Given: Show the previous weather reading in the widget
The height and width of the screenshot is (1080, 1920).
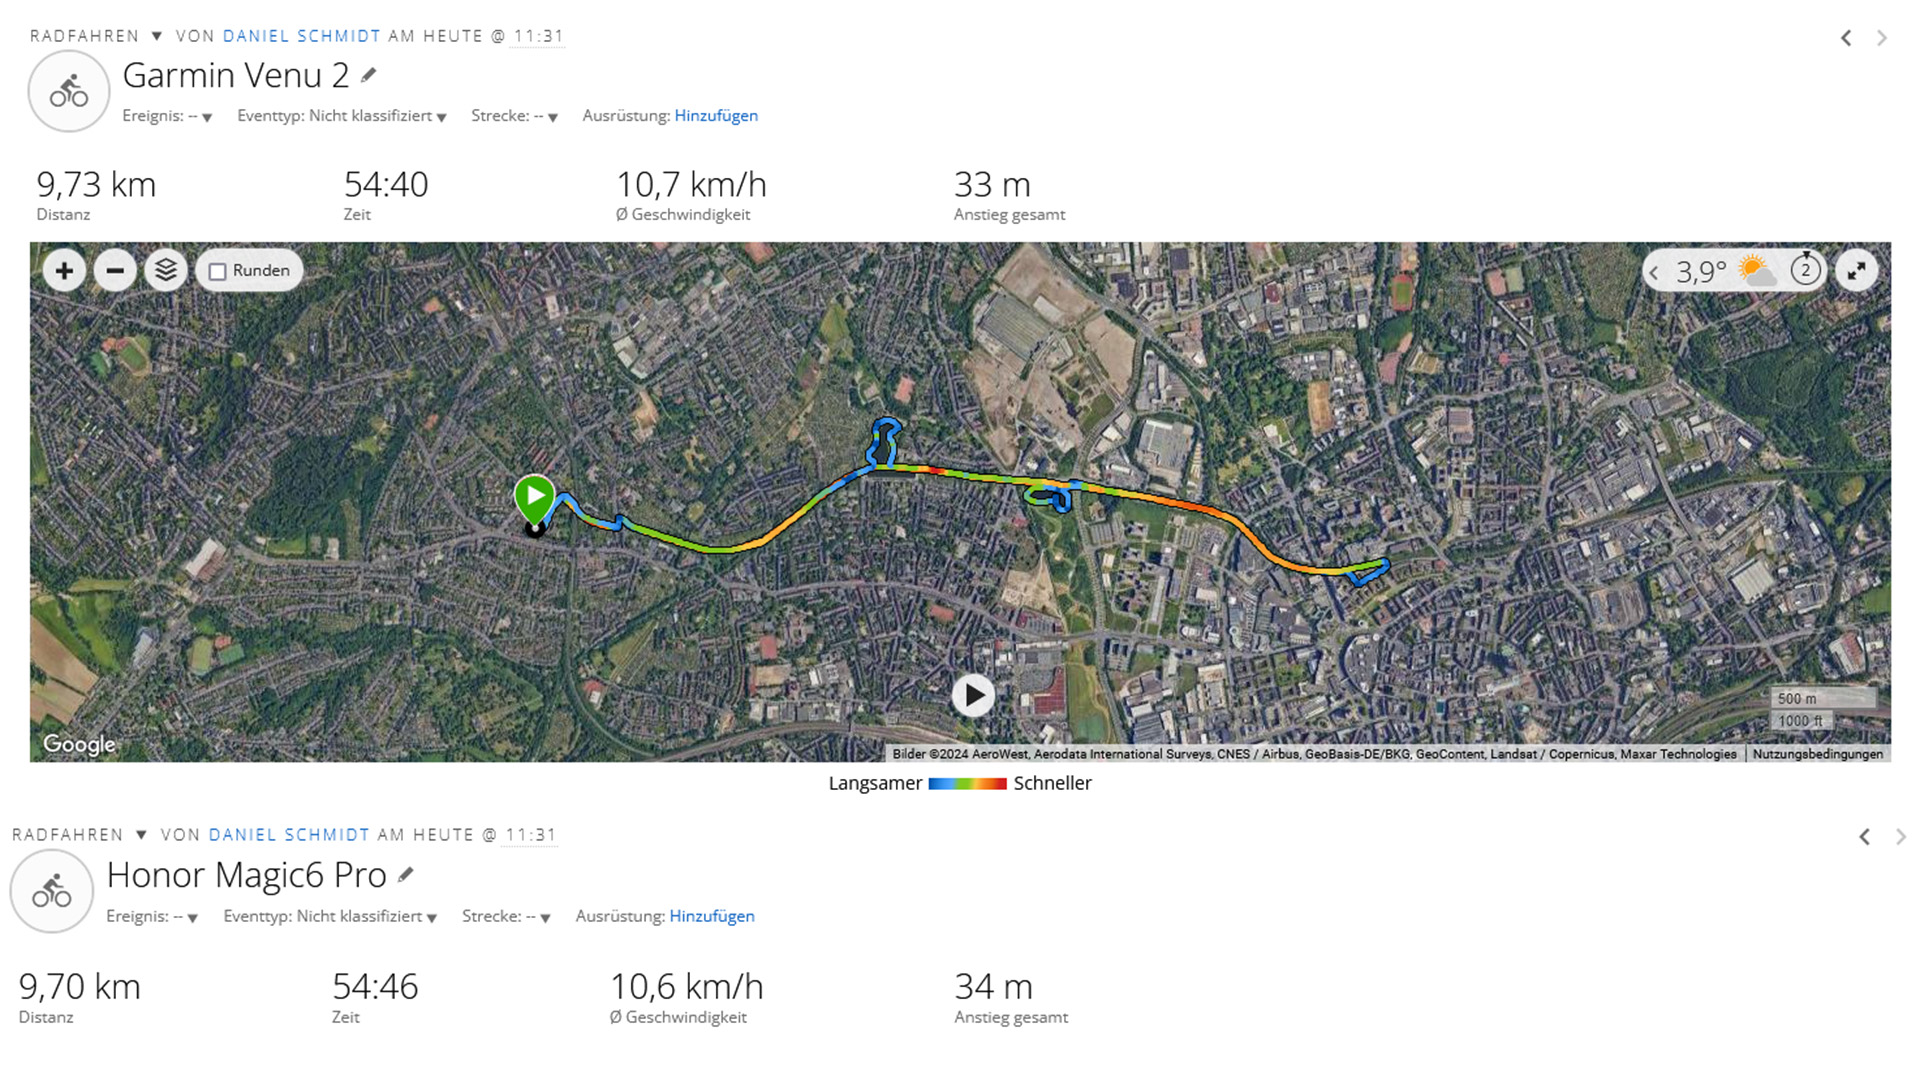Looking at the screenshot, I should tap(1654, 272).
